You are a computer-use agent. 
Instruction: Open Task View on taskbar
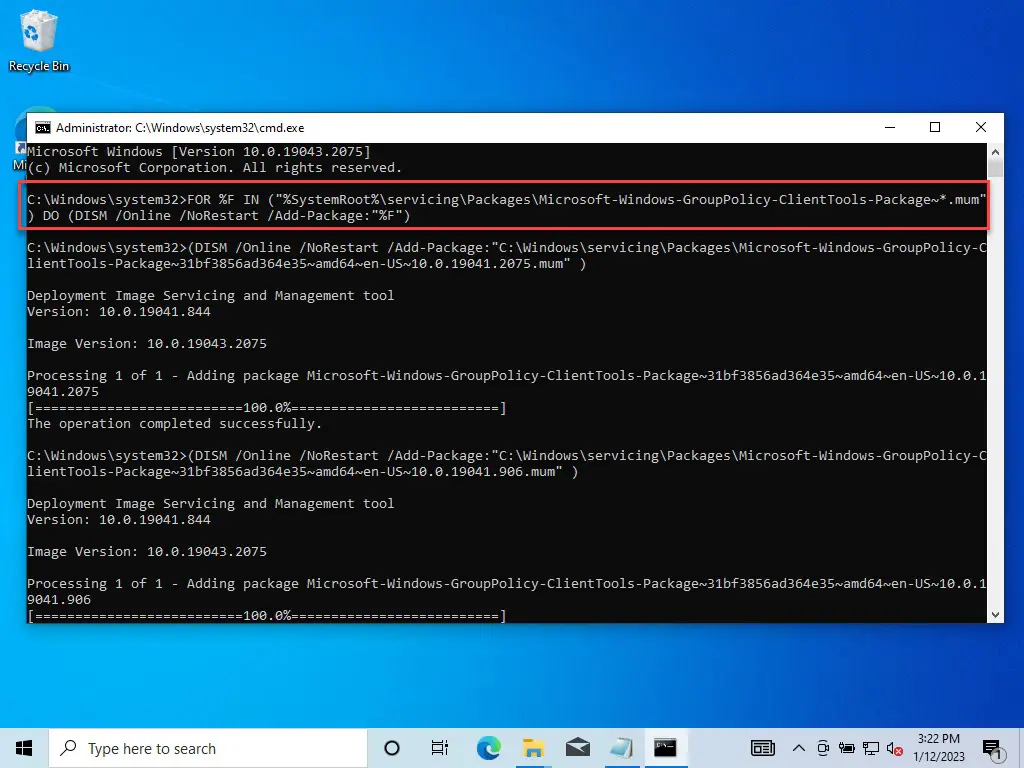coord(440,748)
